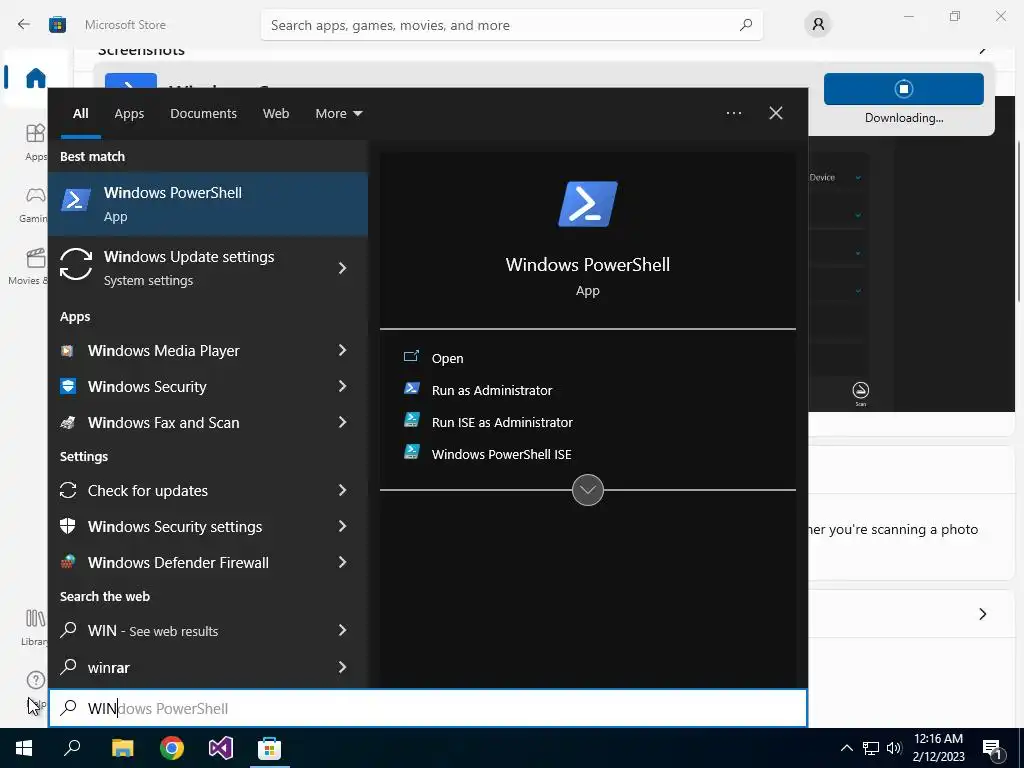Viewport: 1024px width, 768px height.
Task: Launch Windows PowerShell ISE
Action: pyautogui.click(x=502, y=455)
